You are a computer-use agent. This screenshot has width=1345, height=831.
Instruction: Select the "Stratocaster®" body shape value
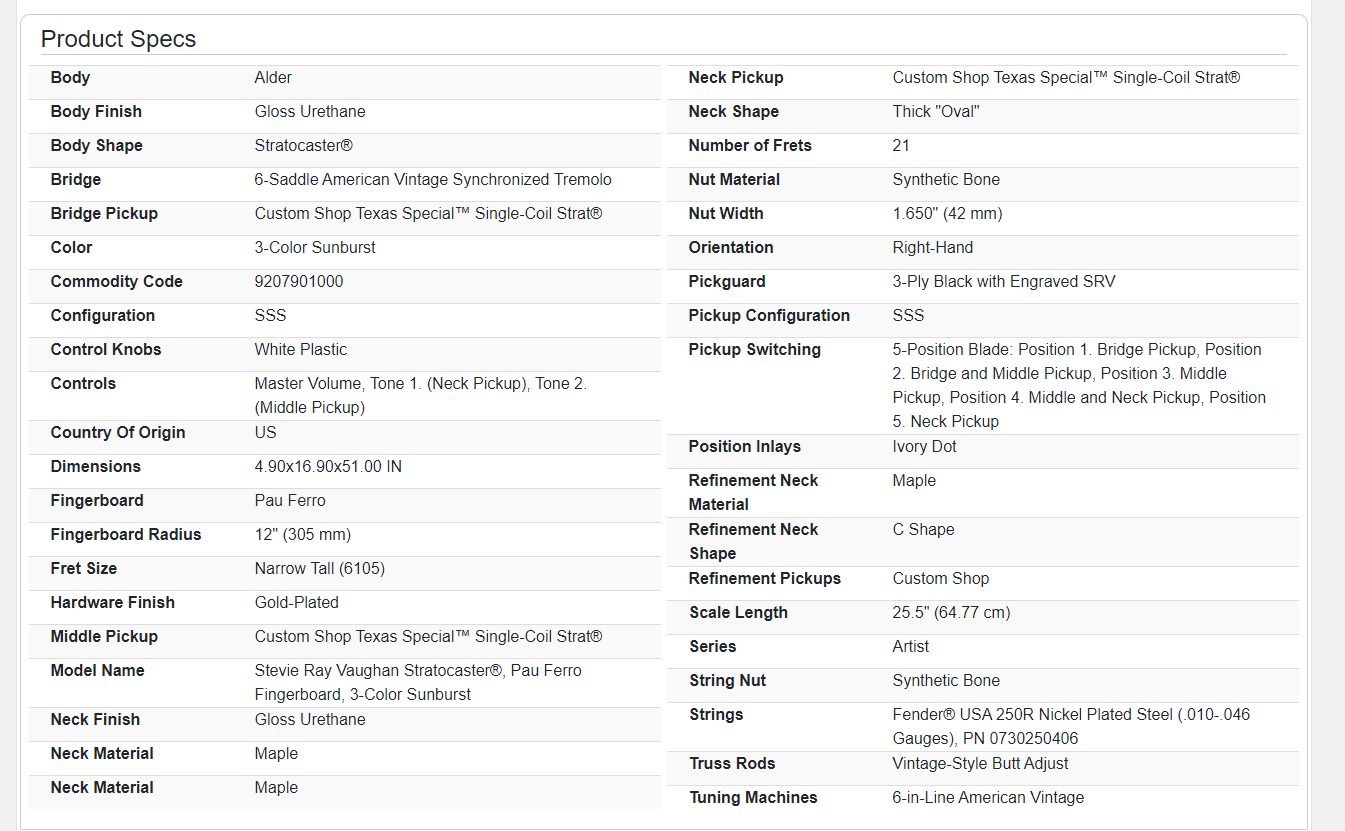click(x=303, y=146)
